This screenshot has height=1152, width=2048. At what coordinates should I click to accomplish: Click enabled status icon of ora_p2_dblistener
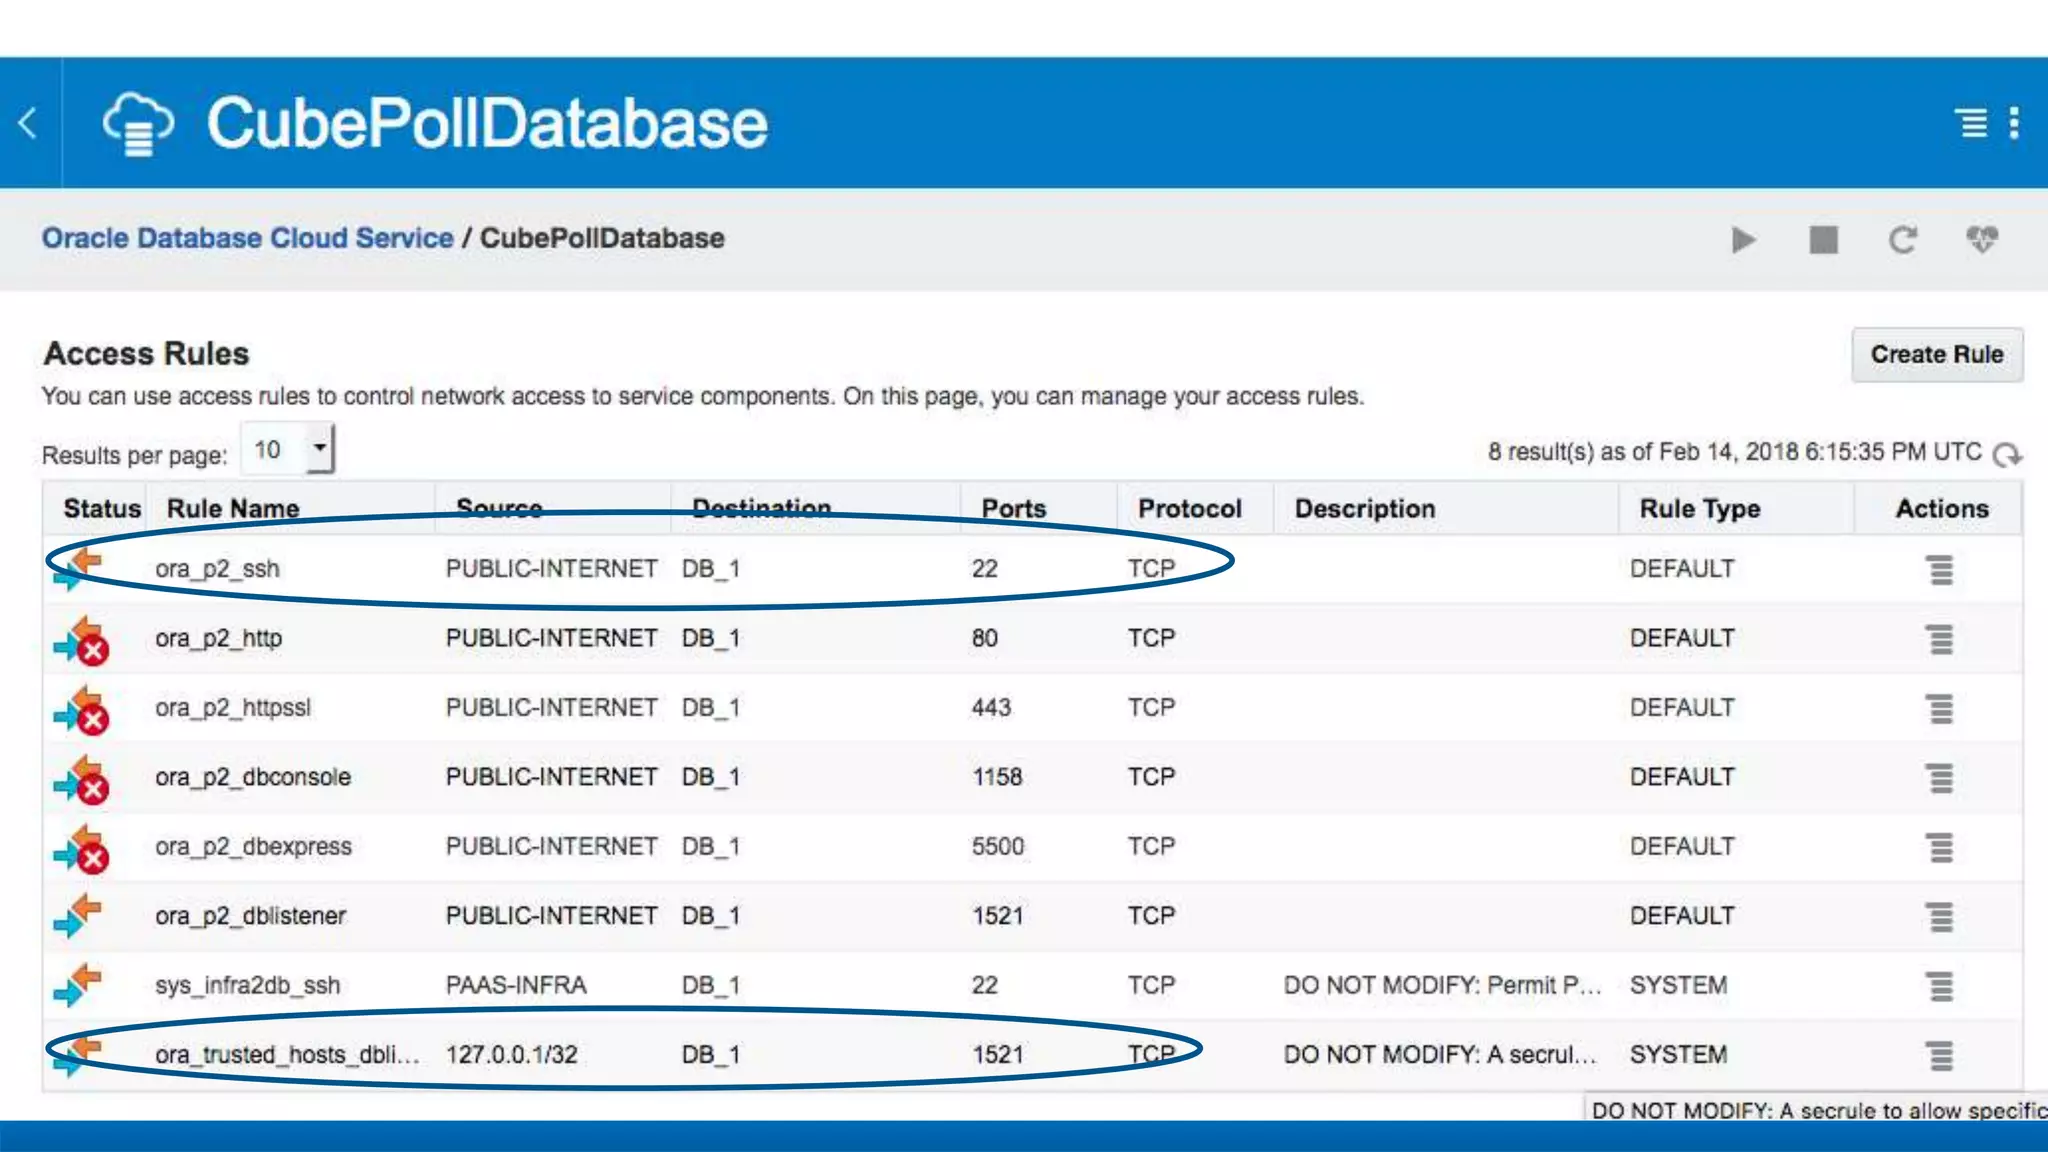pyautogui.click(x=78, y=916)
